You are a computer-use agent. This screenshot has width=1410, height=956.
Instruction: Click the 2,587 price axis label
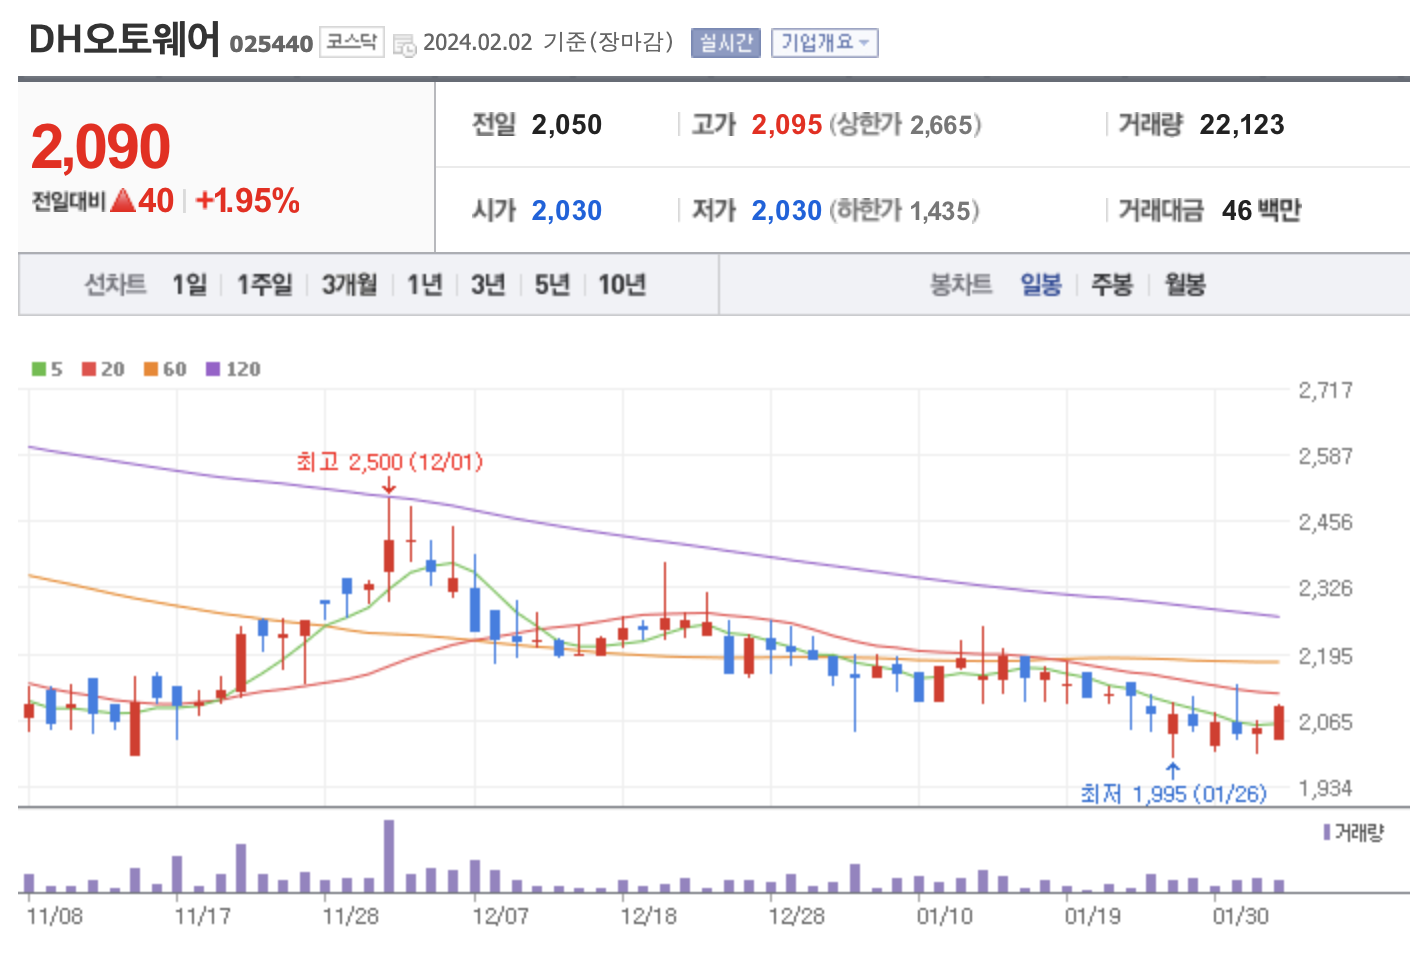tap(1325, 456)
